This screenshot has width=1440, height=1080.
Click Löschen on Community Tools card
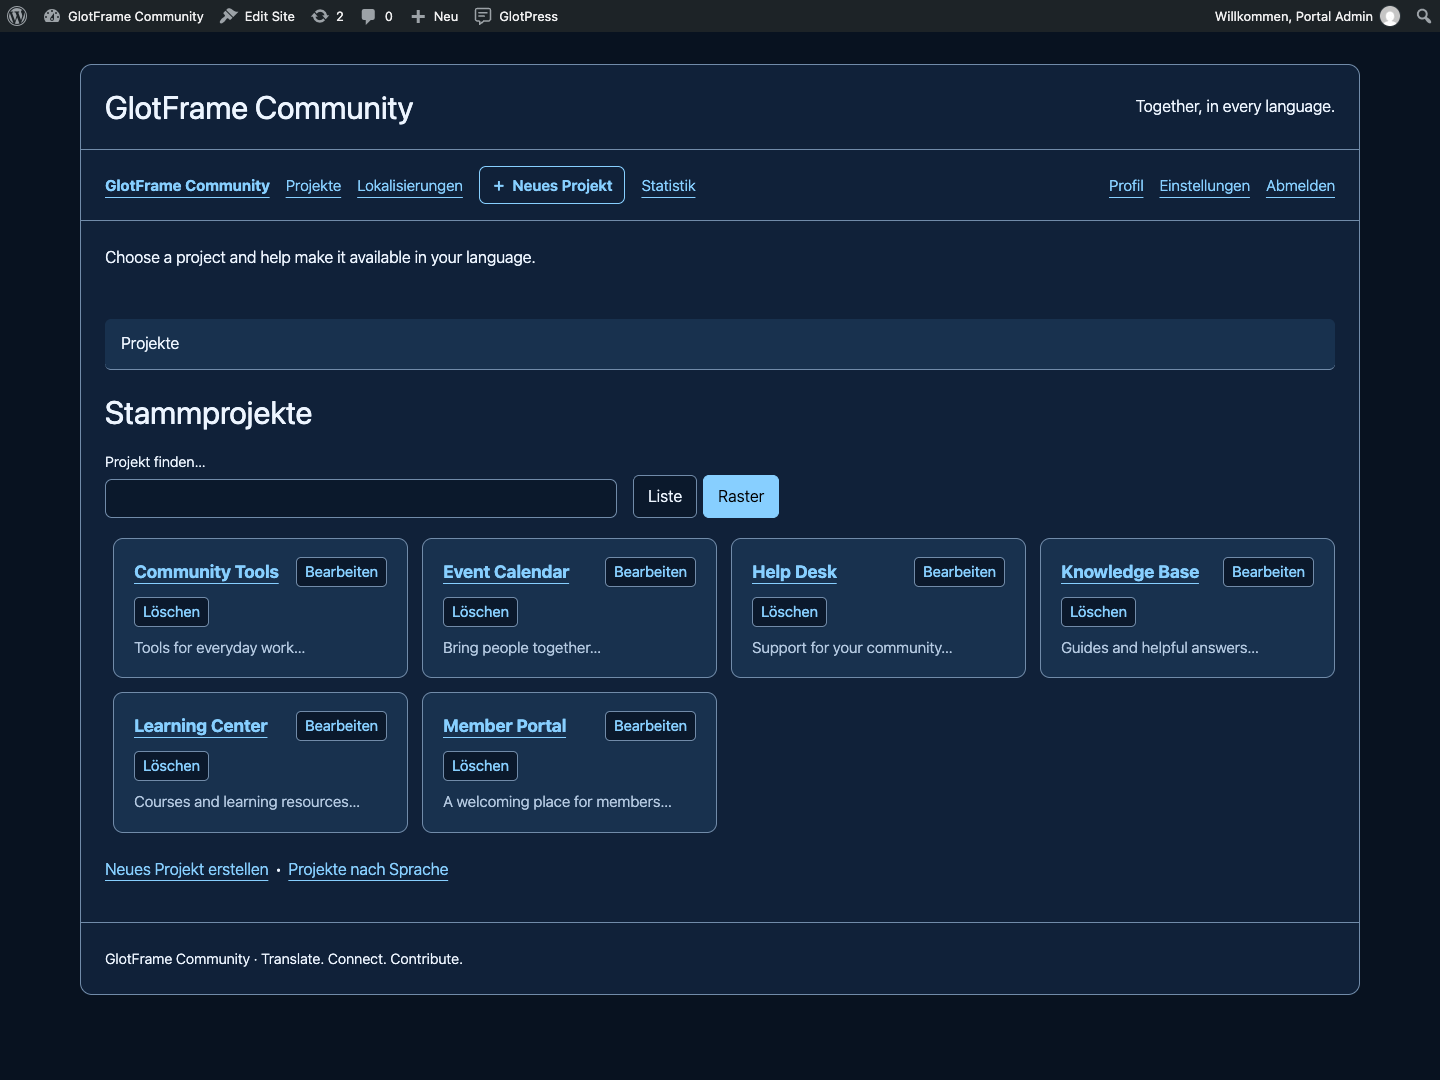tap(171, 612)
